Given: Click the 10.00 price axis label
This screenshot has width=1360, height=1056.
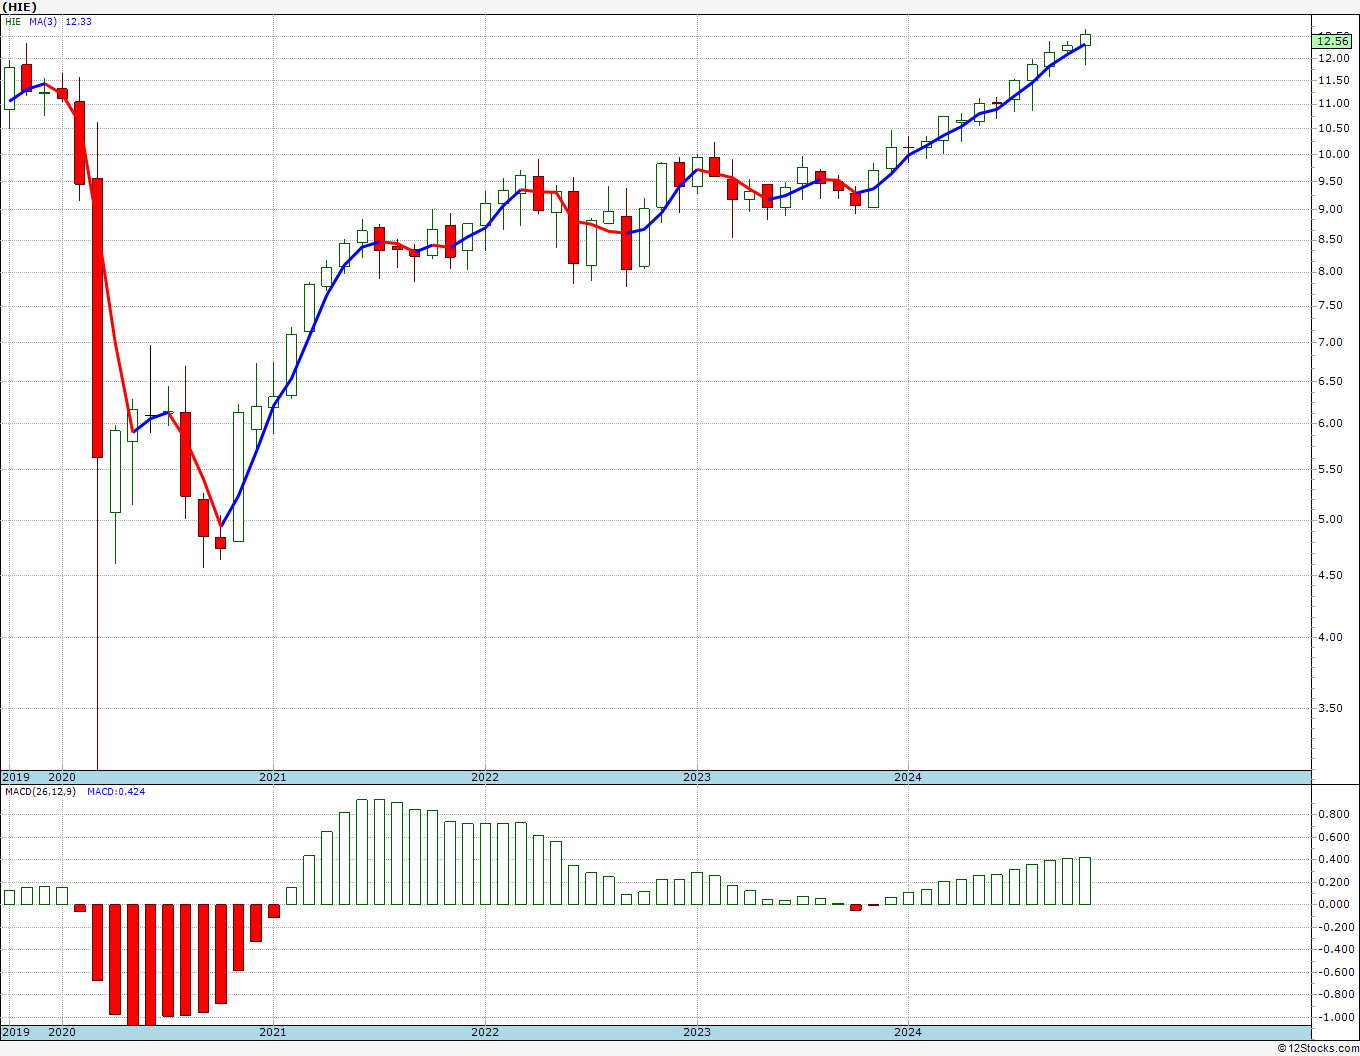Looking at the screenshot, I should (x=1334, y=154).
